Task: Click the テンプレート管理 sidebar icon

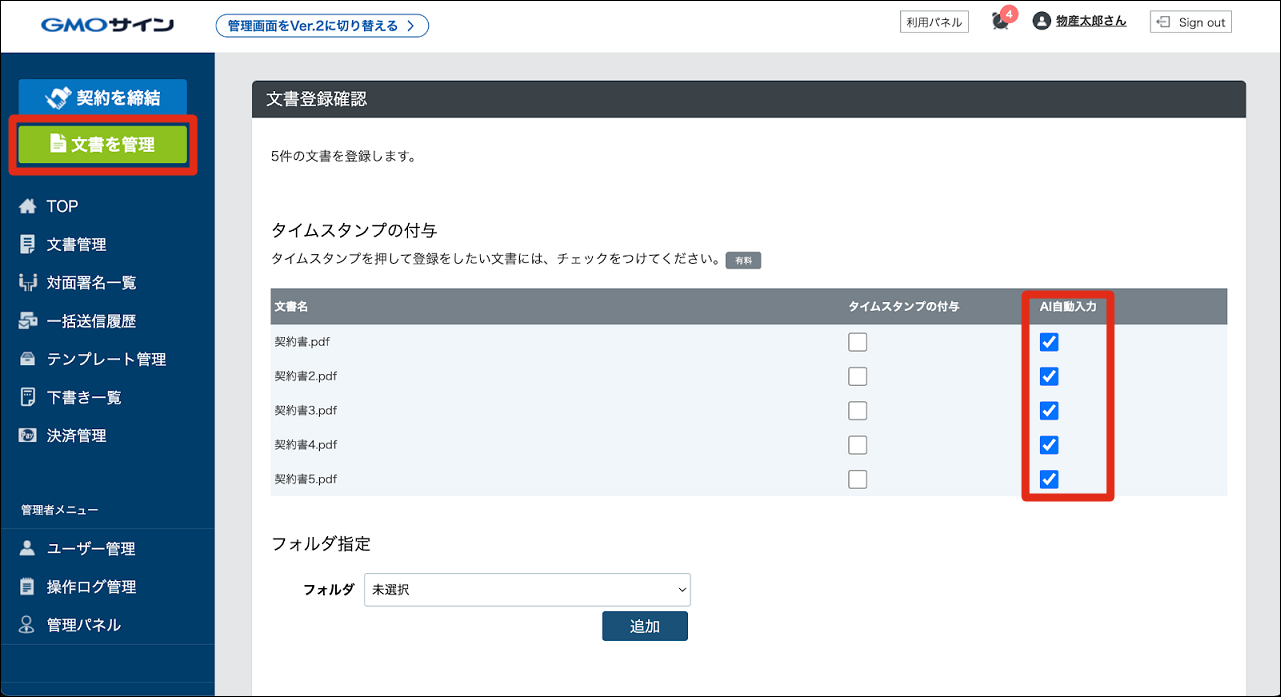Action: pos(28,359)
